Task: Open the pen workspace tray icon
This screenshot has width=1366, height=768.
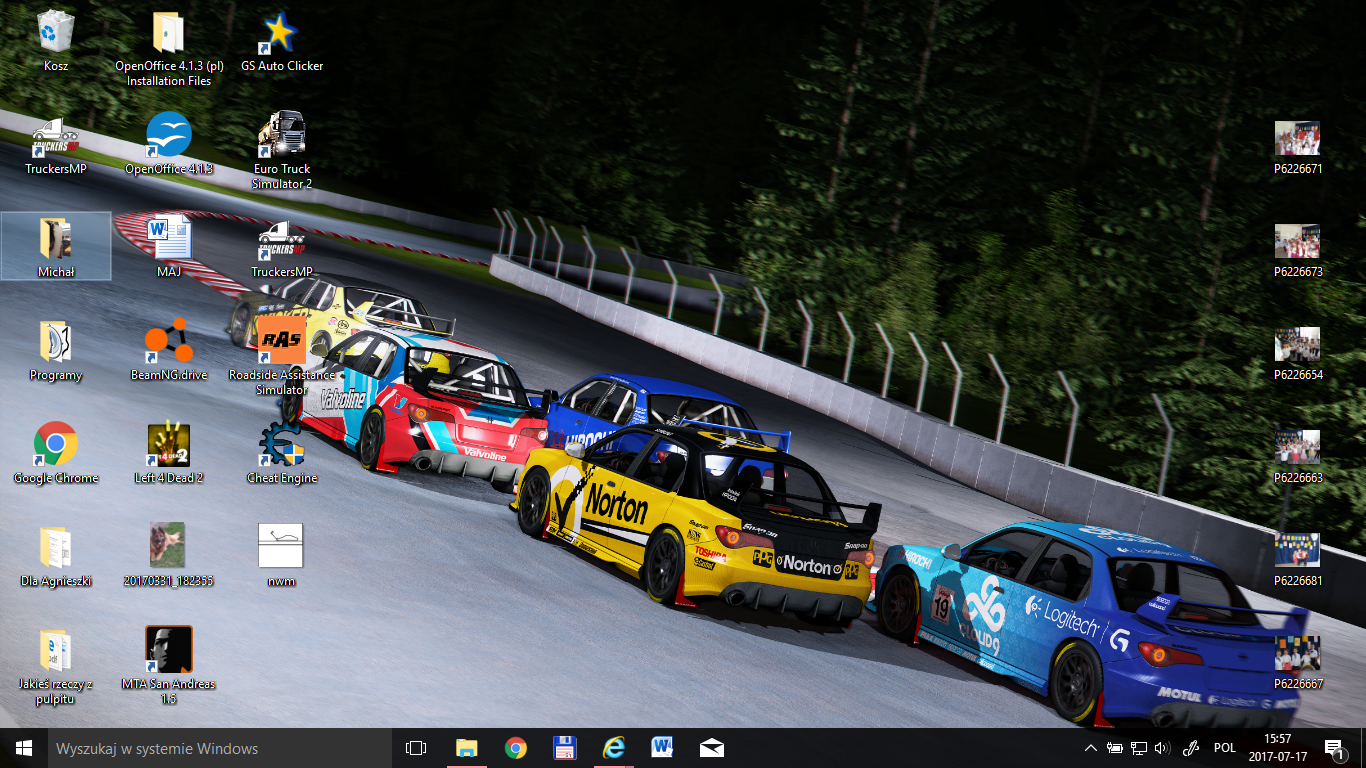Action: point(1191,748)
